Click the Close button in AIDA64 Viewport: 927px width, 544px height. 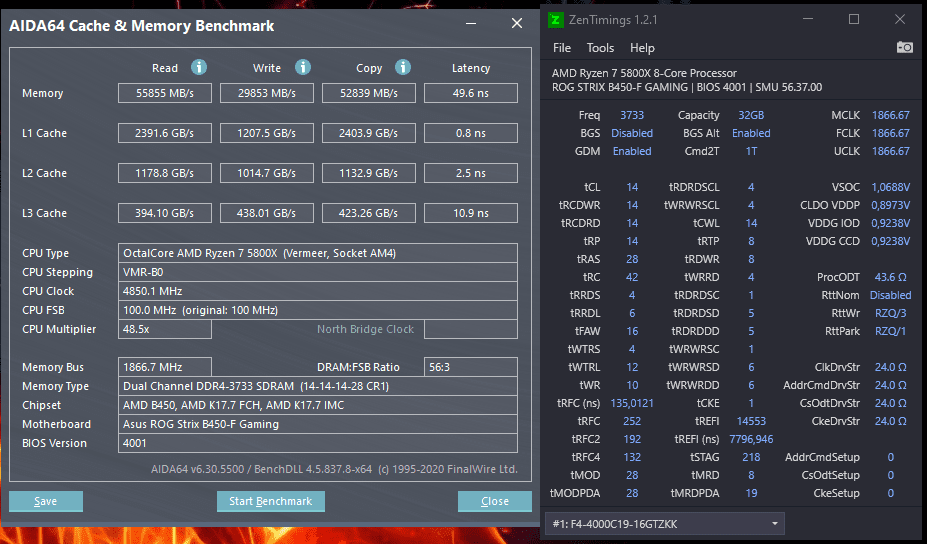[x=495, y=501]
